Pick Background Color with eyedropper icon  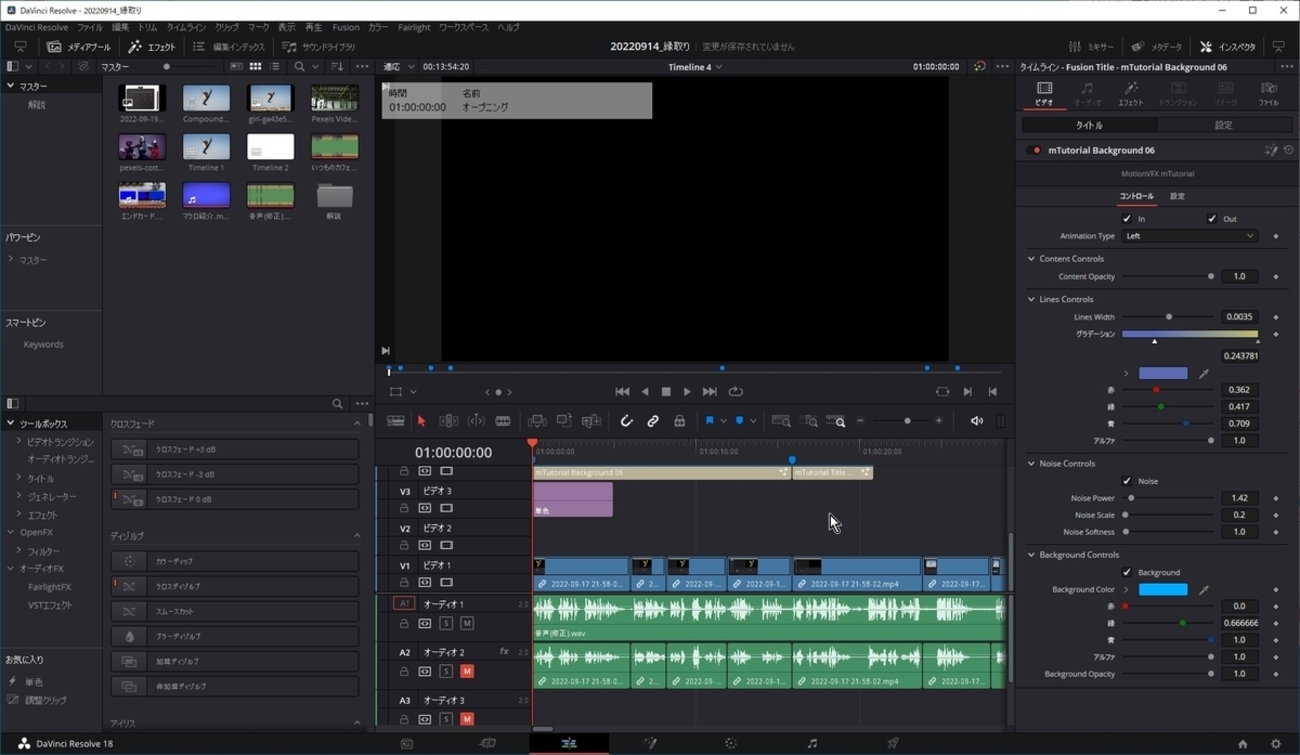[x=1204, y=590]
